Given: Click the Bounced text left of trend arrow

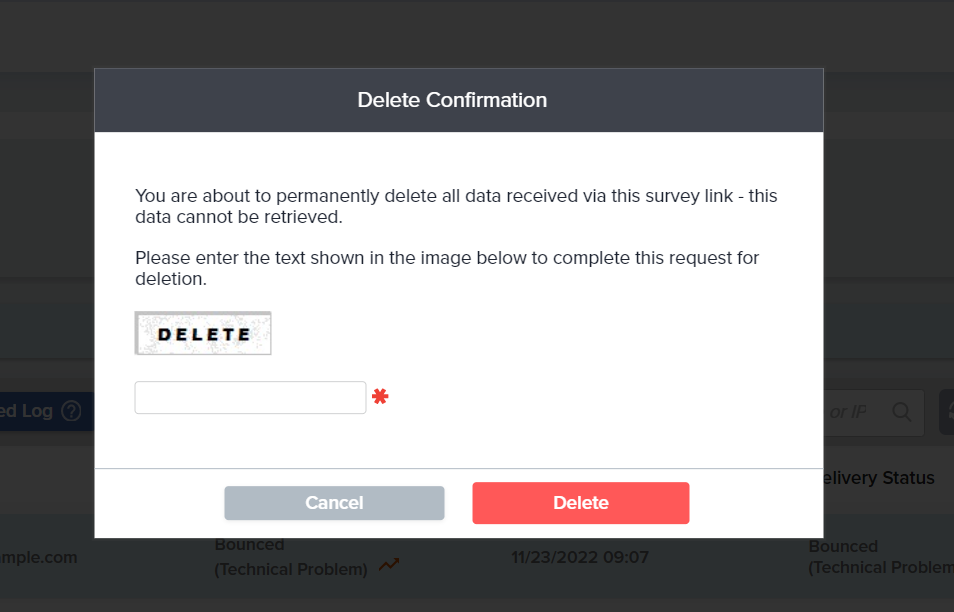Looking at the screenshot, I should pyautogui.click(x=250, y=545).
